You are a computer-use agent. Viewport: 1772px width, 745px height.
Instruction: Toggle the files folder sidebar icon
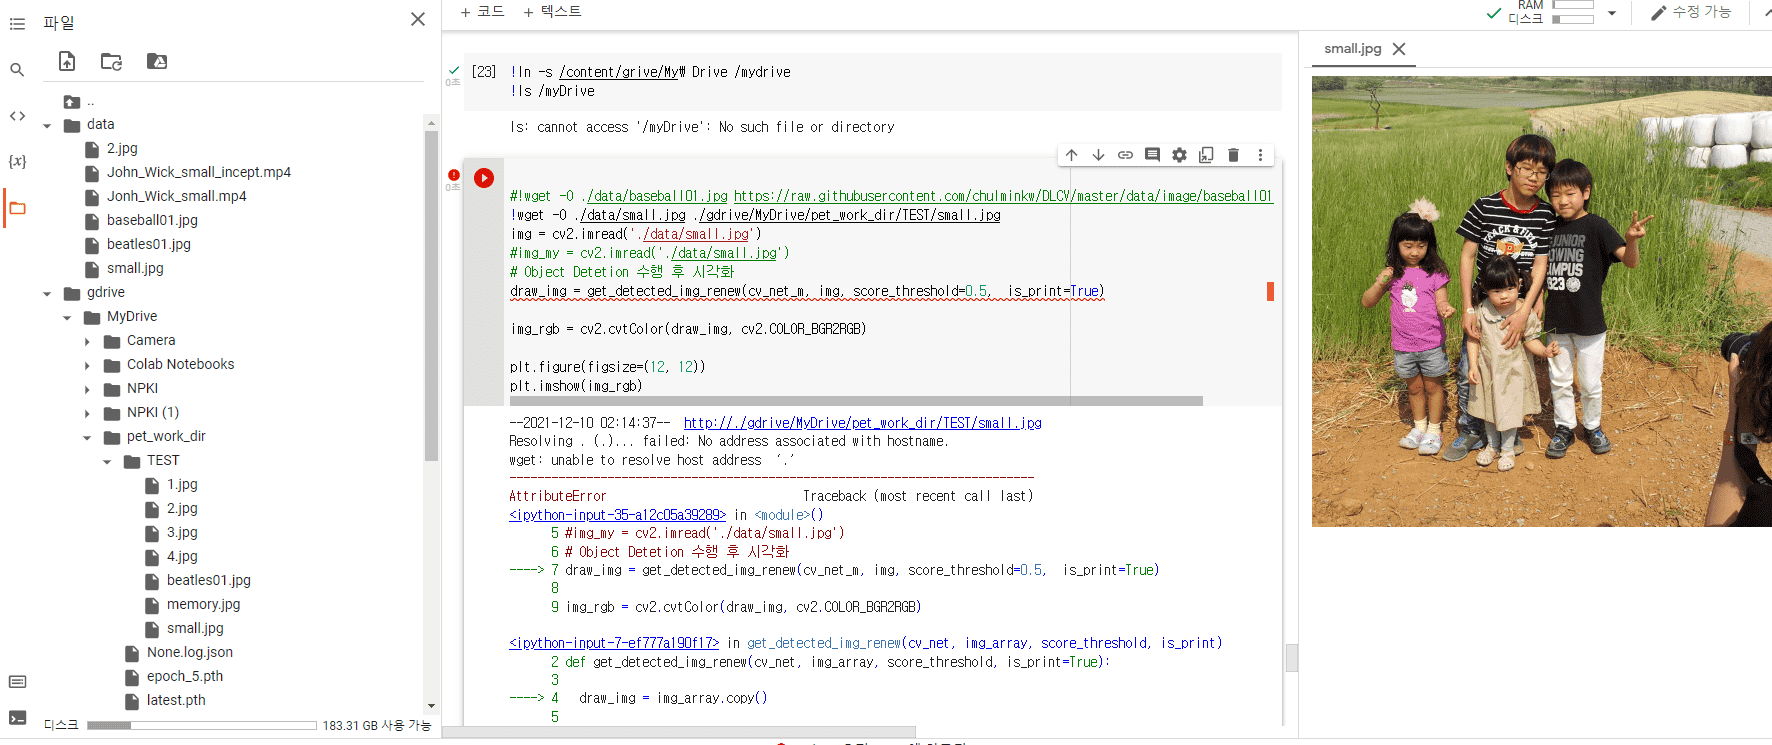[x=17, y=208]
